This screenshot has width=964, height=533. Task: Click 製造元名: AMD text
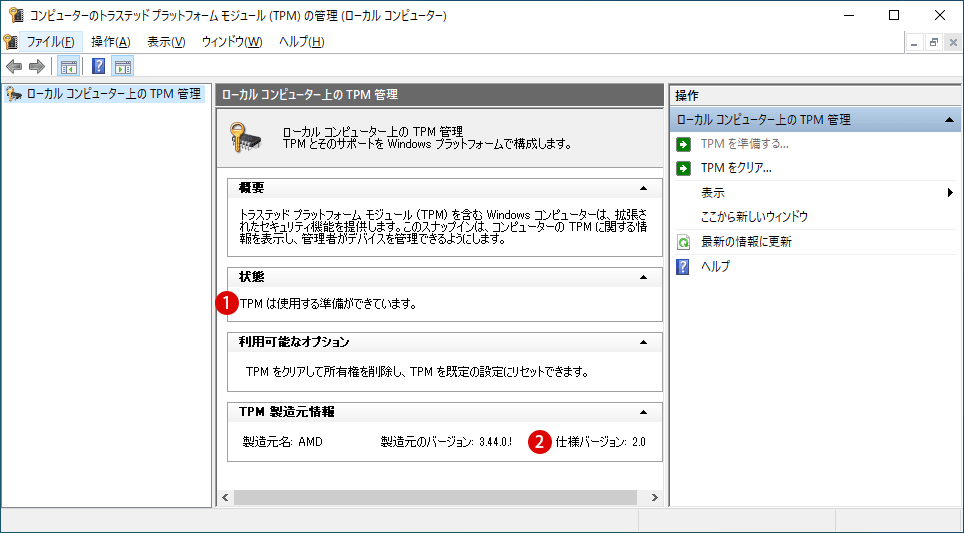pyautogui.click(x=283, y=441)
